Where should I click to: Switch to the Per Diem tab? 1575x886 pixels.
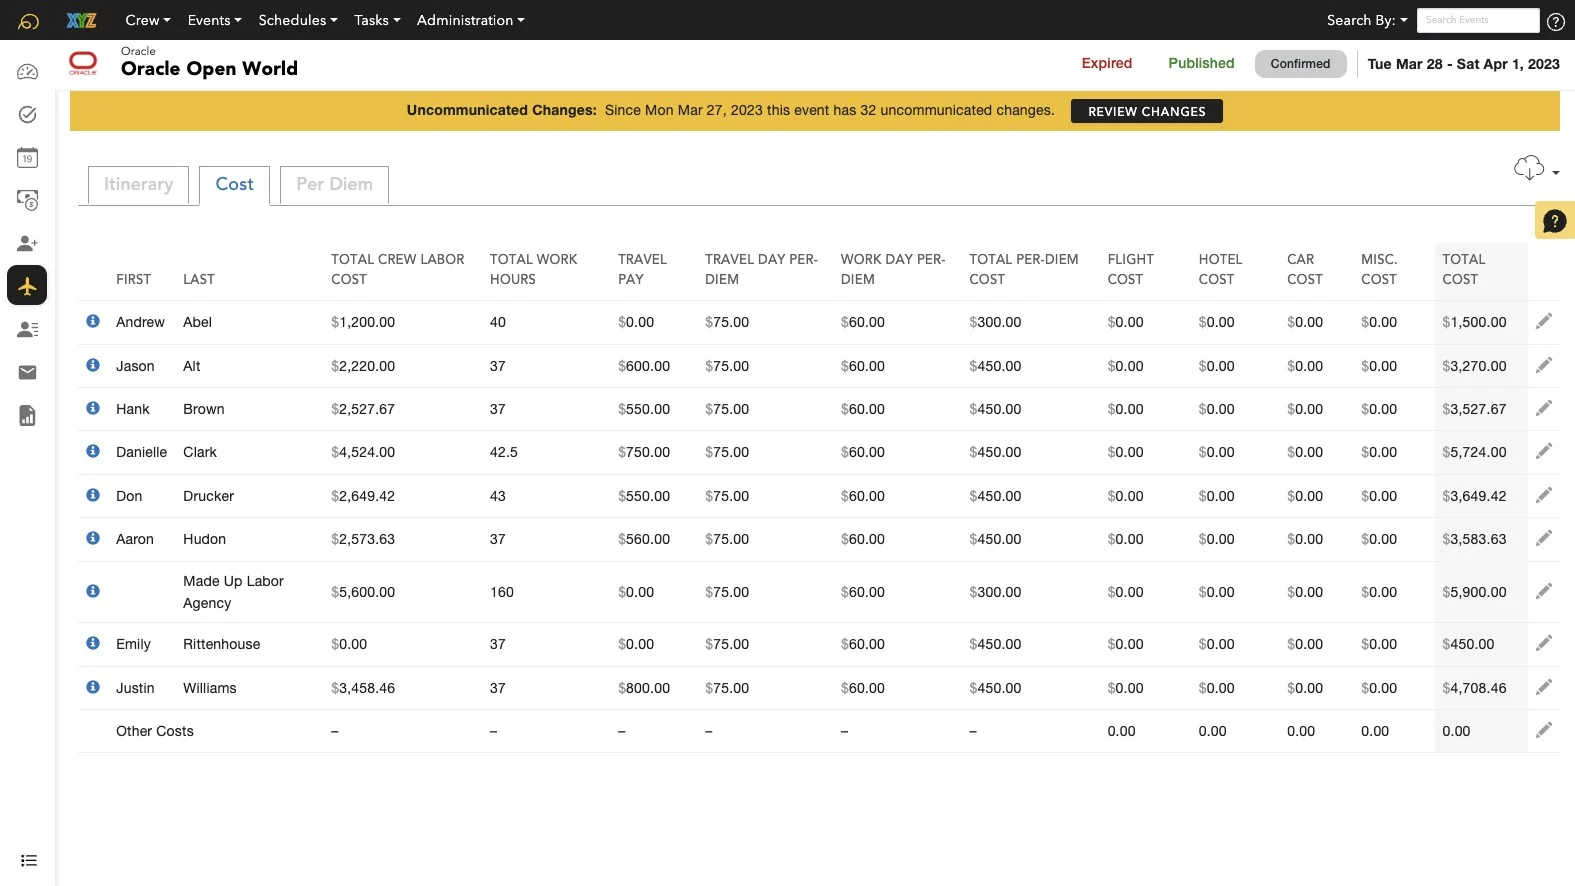(334, 184)
